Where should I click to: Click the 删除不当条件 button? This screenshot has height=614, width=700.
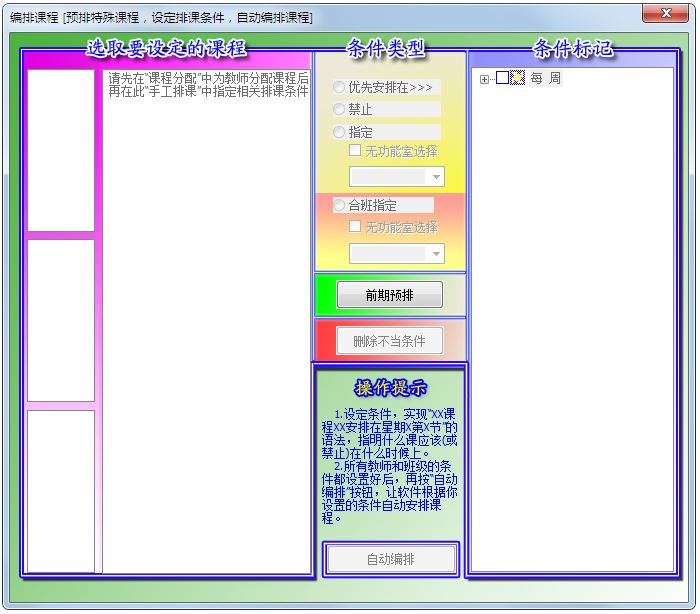389,341
